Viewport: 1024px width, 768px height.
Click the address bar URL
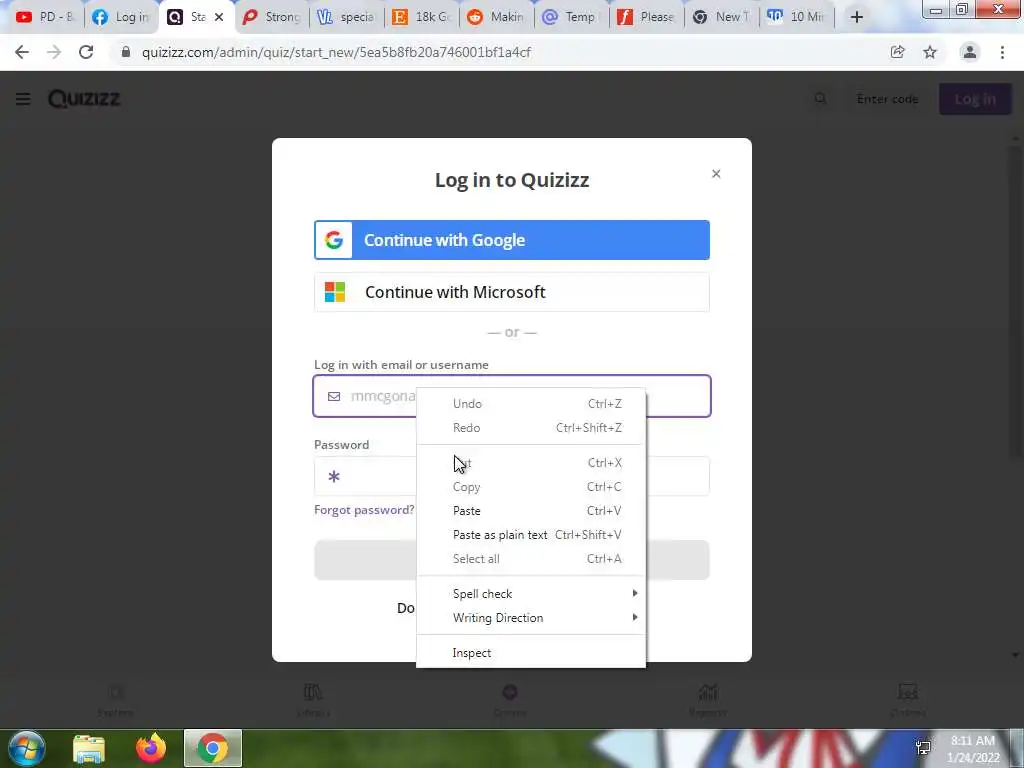pyautogui.click(x=336, y=52)
